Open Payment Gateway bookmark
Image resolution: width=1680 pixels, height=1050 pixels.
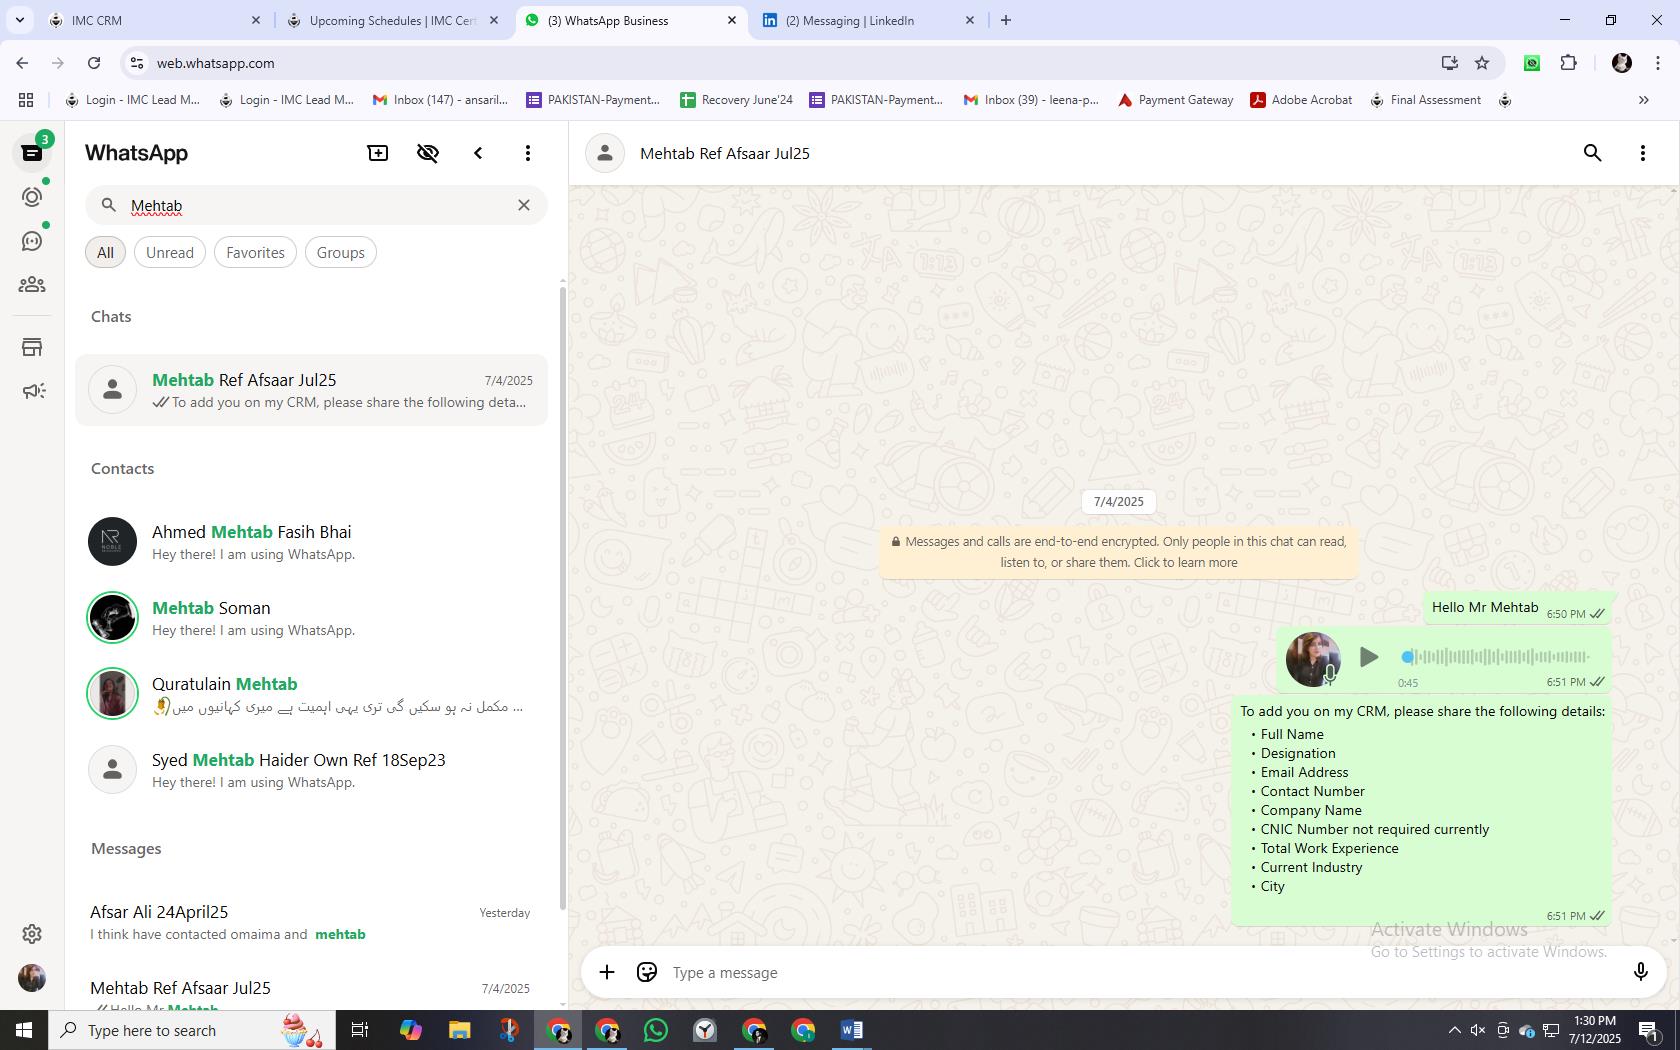[1175, 100]
